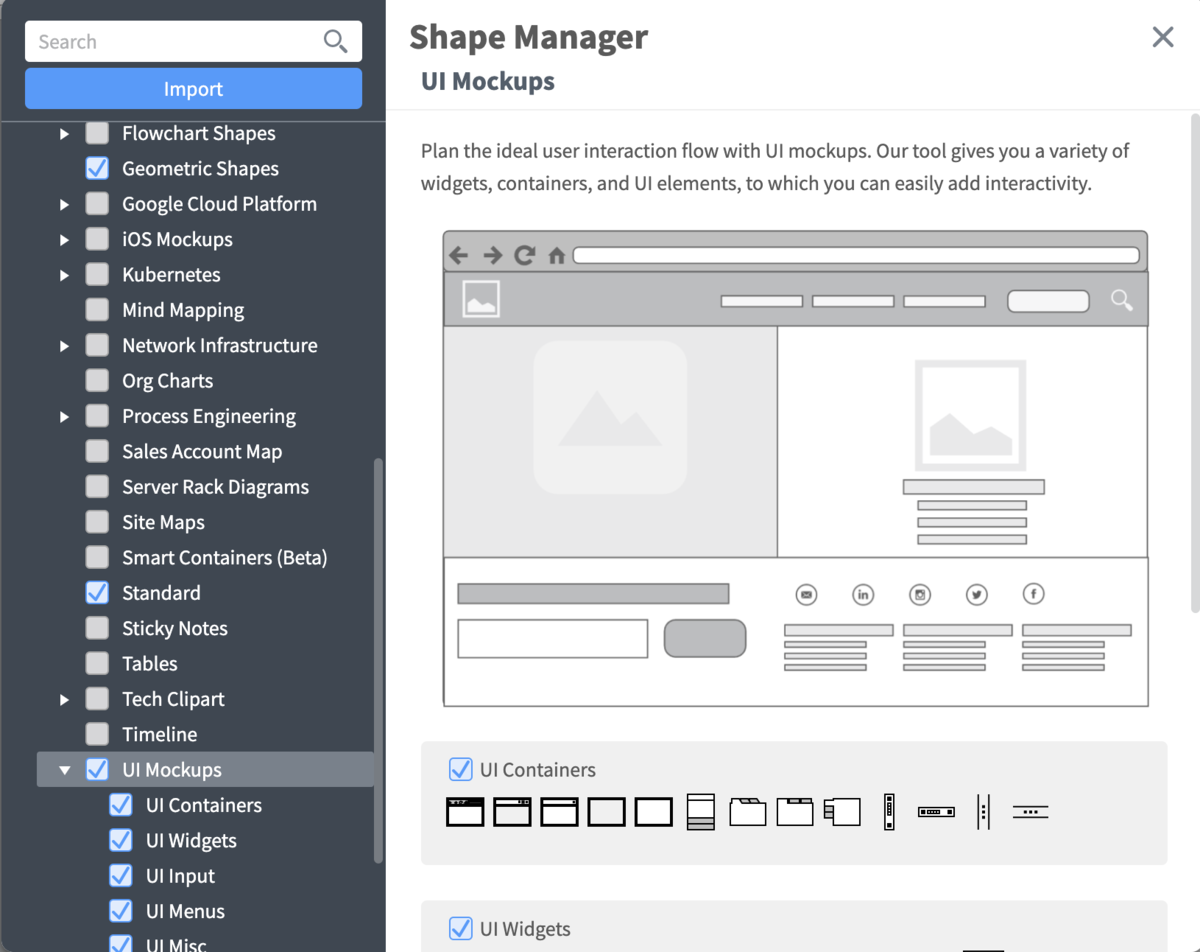Select the vertical button bar shape
Viewport: 1200px width, 952px height.
[888, 811]
